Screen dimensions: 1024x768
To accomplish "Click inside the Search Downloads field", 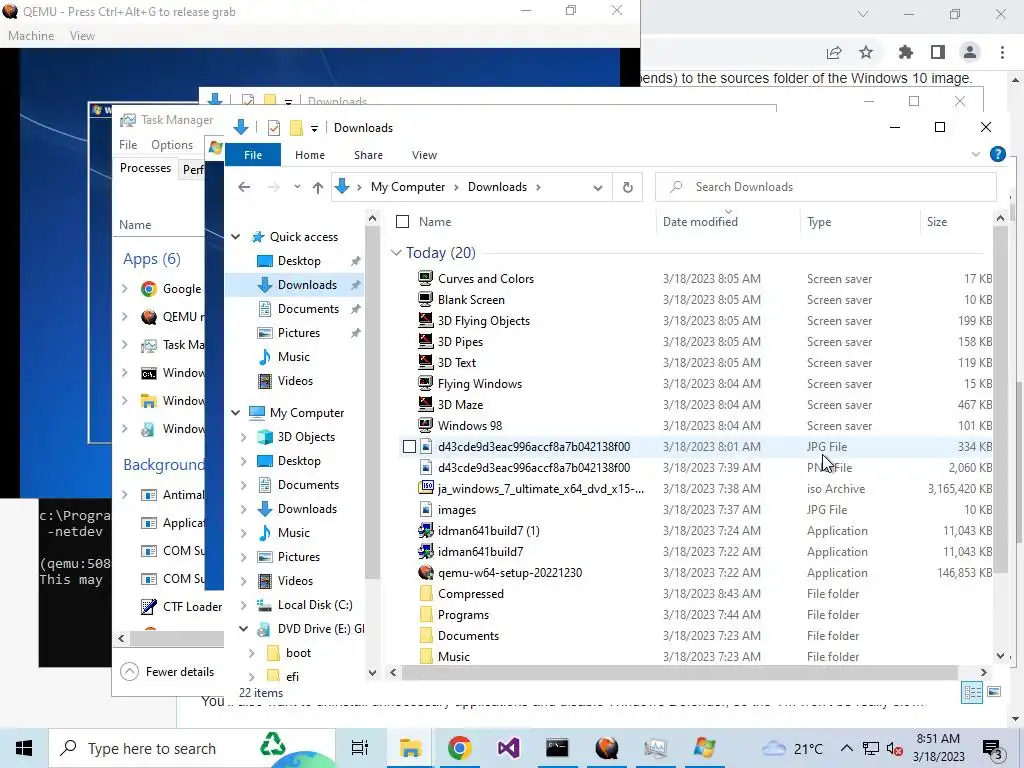I will pyautogui.click(x=826, y=187).
